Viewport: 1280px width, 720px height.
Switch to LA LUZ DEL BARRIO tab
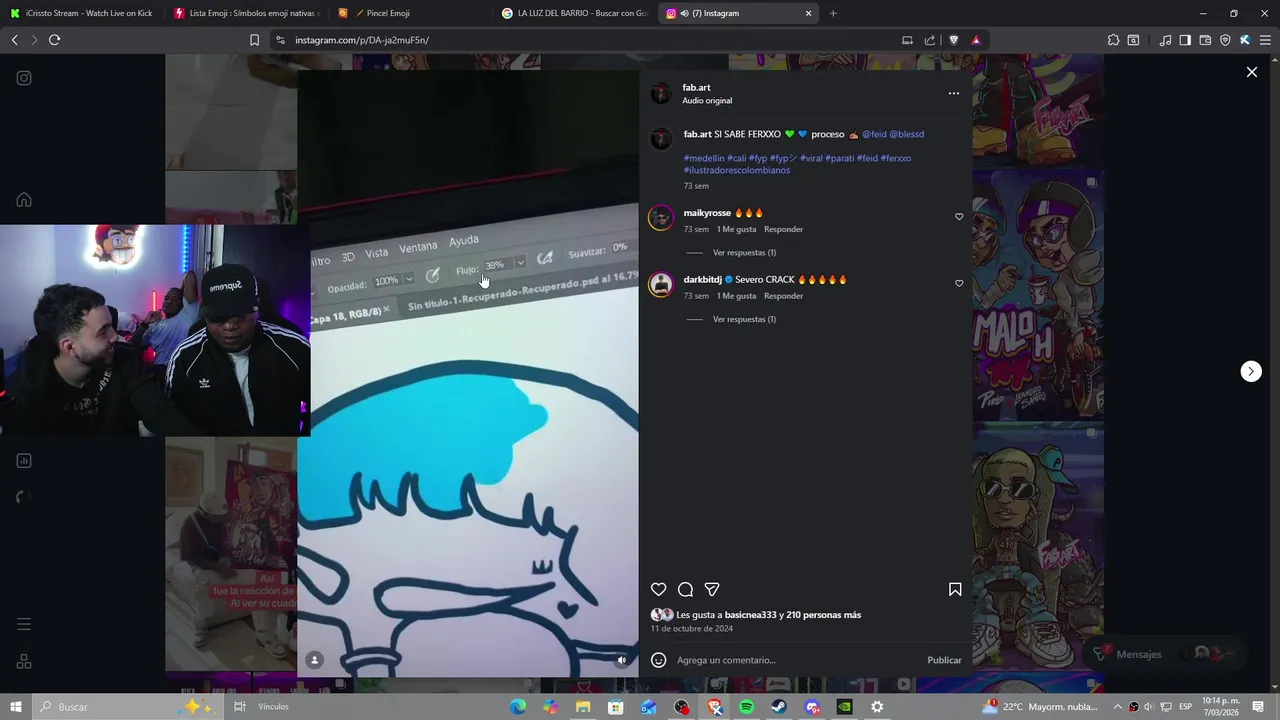(575, 13)
